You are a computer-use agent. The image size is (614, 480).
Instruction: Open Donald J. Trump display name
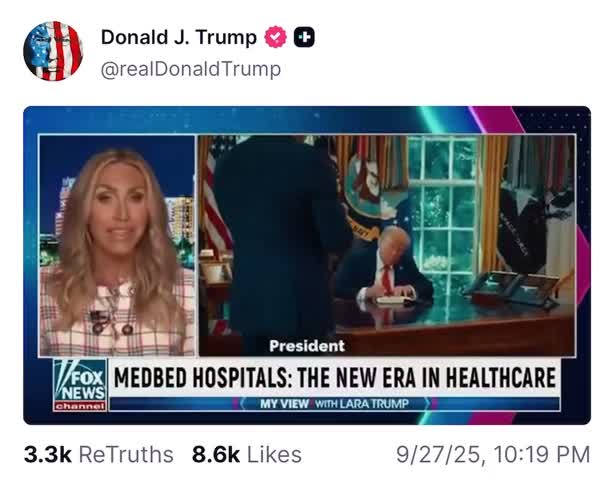pos(179,37)
